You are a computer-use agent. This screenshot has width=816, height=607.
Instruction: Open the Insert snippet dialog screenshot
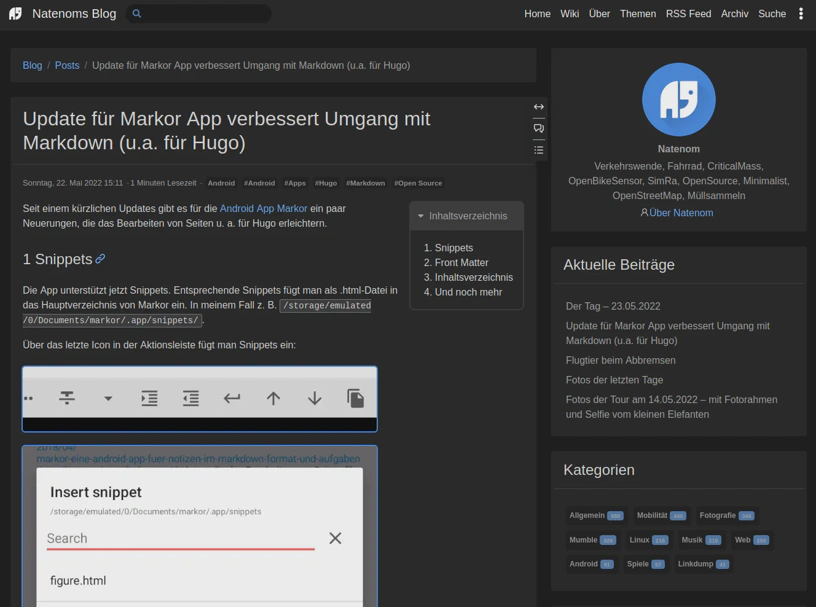pos(200,526)
